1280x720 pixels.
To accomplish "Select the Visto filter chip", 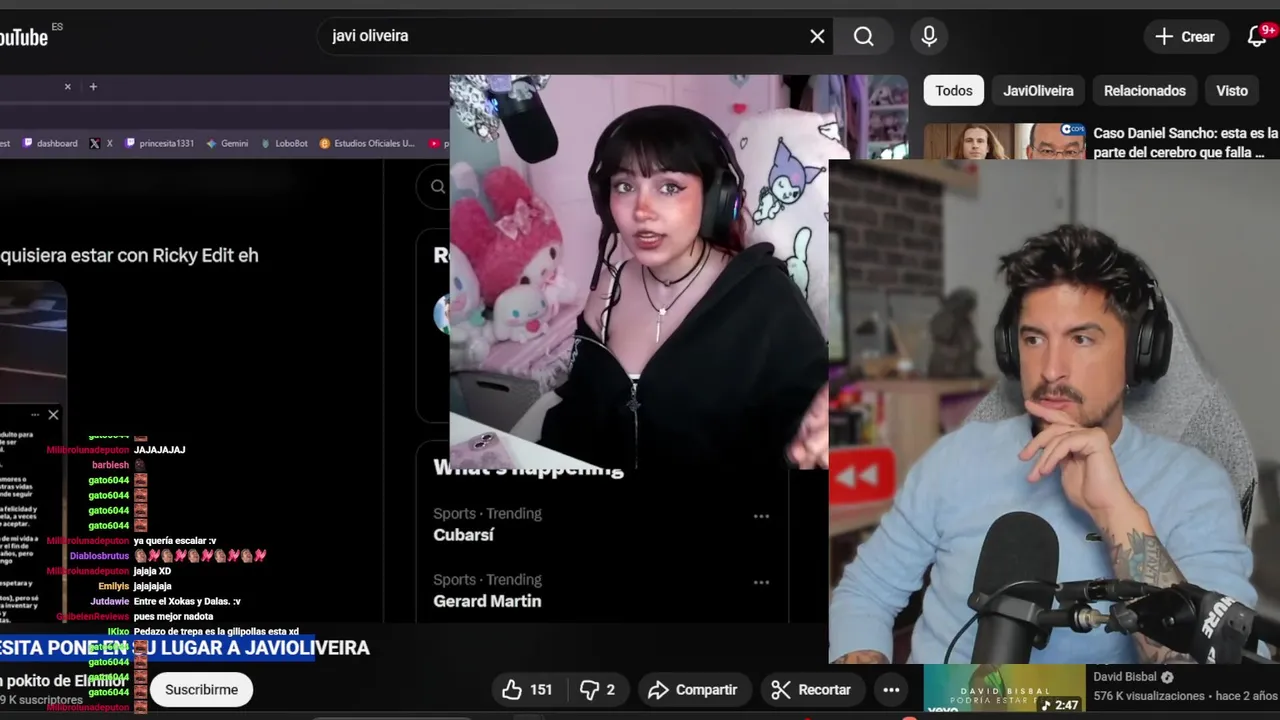I will click(1232, 91).
